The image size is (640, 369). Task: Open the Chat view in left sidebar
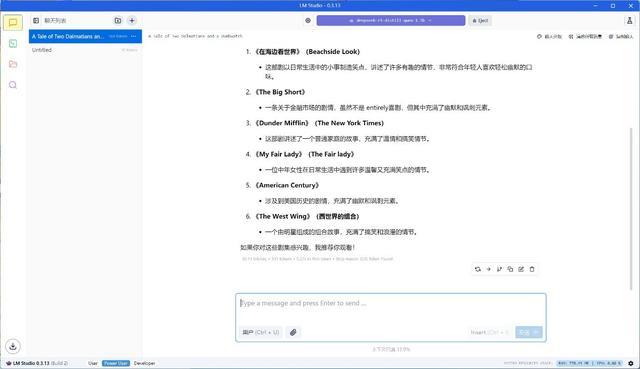tap(13, 22)
